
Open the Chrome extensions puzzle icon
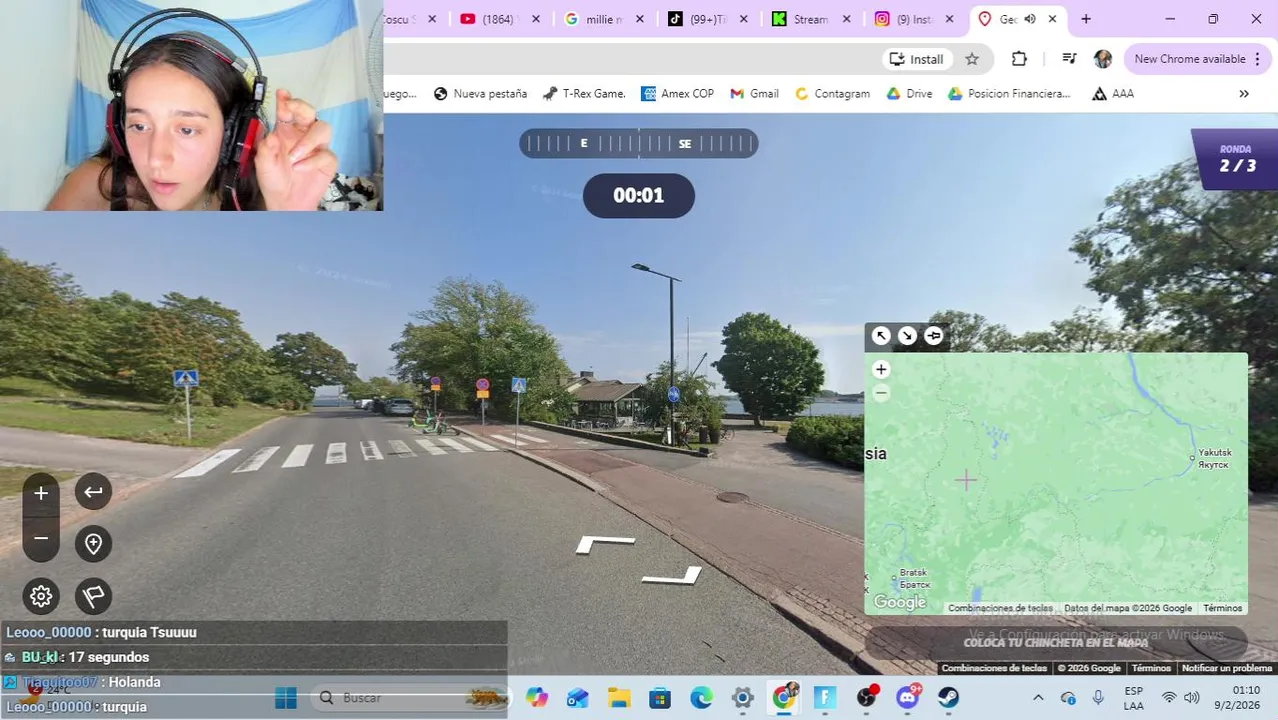click(1019, 59)
